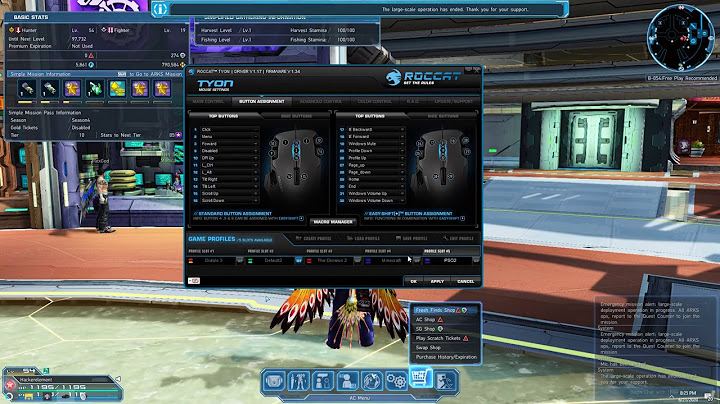The height and width of the screenshot is (404, 720).
Task: Open the gears system settings icon
Action: tap(396, 381)
